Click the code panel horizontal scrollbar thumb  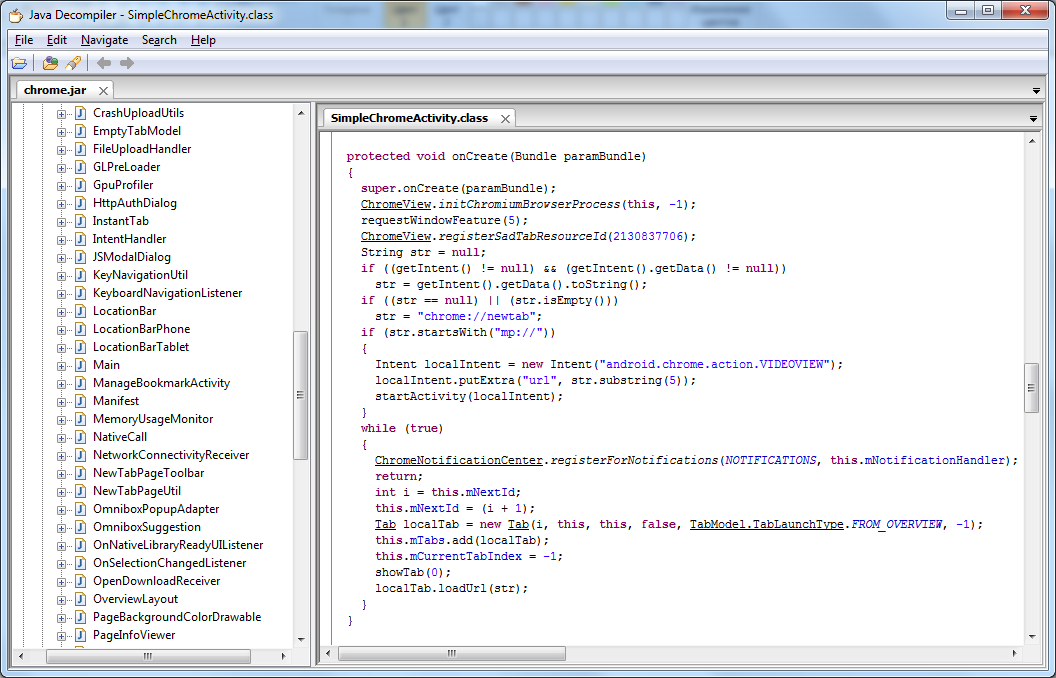pos(451,653)
